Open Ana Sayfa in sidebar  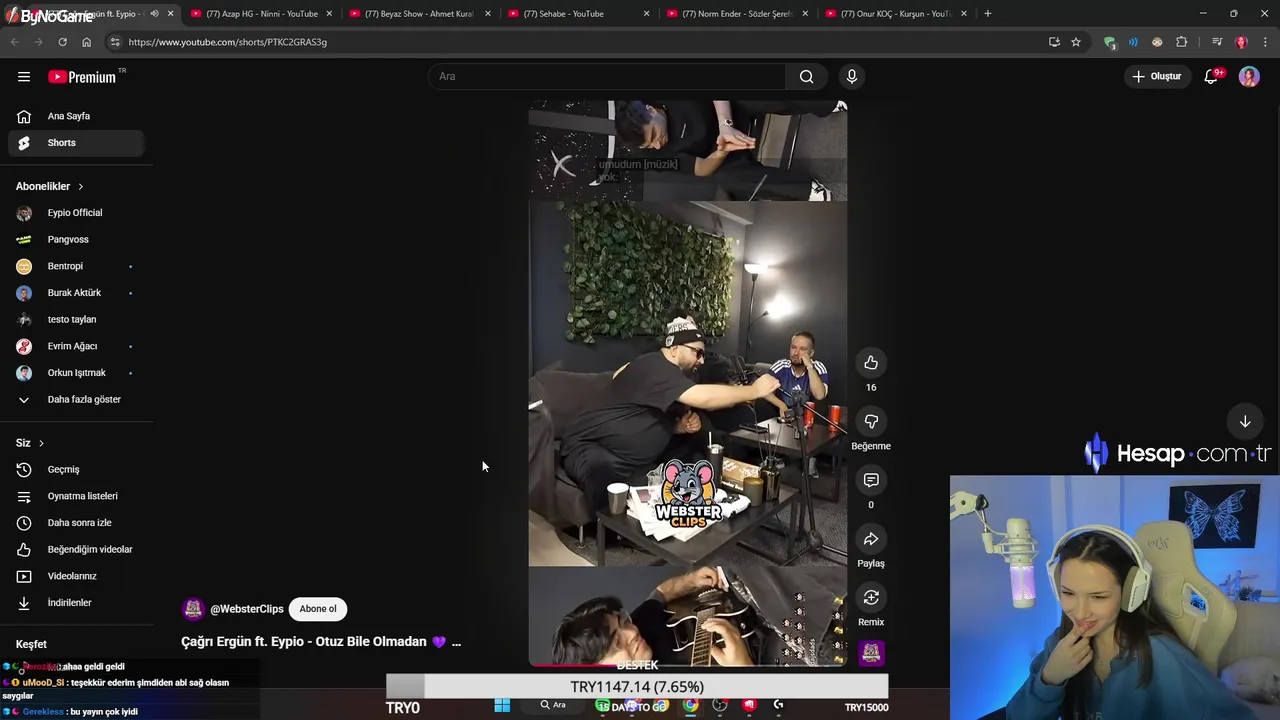(76, 116)
